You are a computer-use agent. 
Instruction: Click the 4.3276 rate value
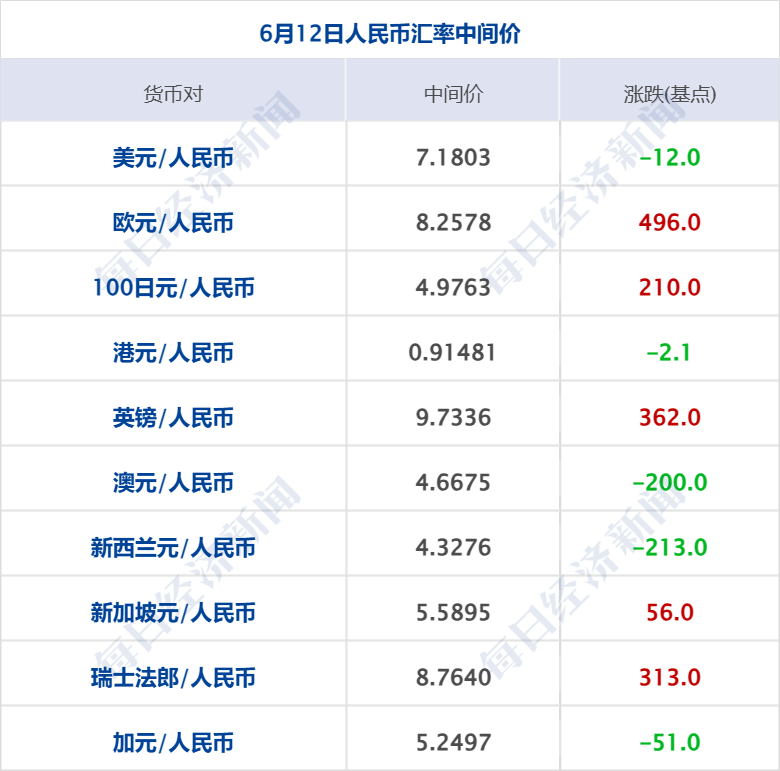coord(453,548)
